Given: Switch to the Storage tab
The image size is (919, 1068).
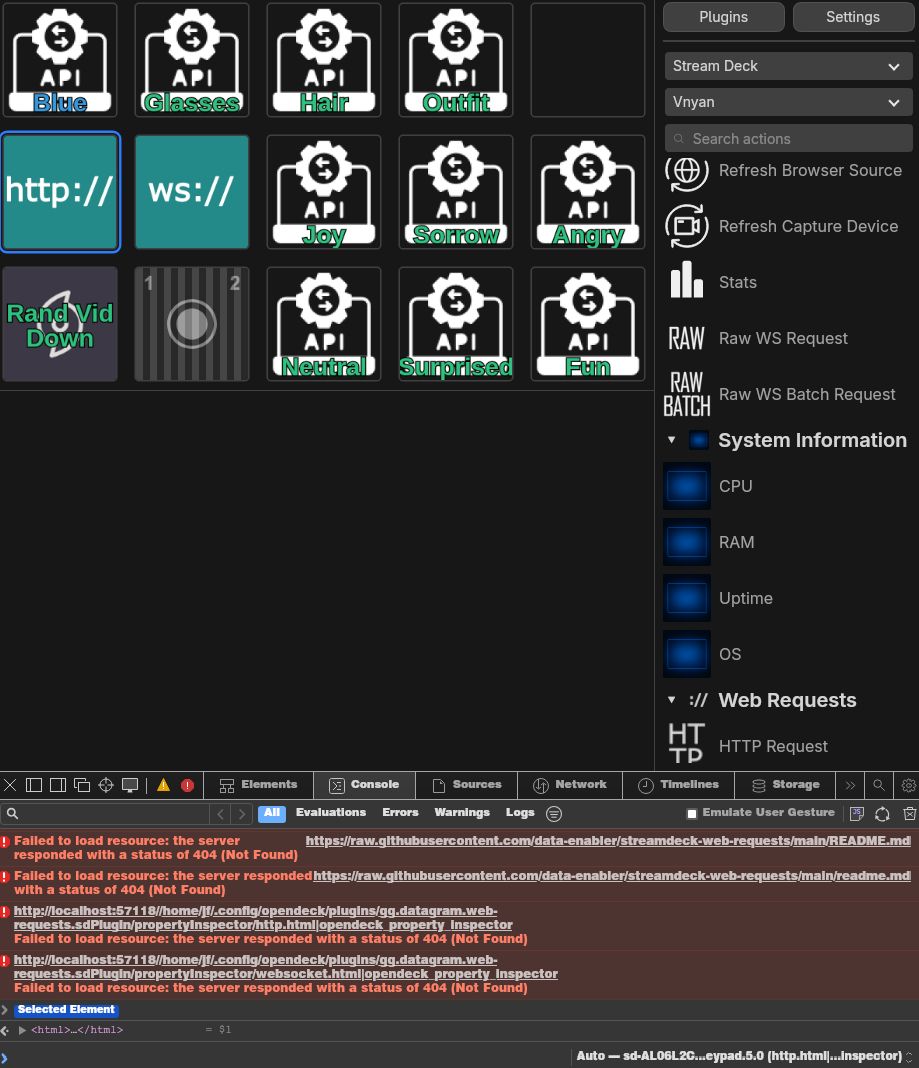Looking at the screenshot, I should (785, 785).
